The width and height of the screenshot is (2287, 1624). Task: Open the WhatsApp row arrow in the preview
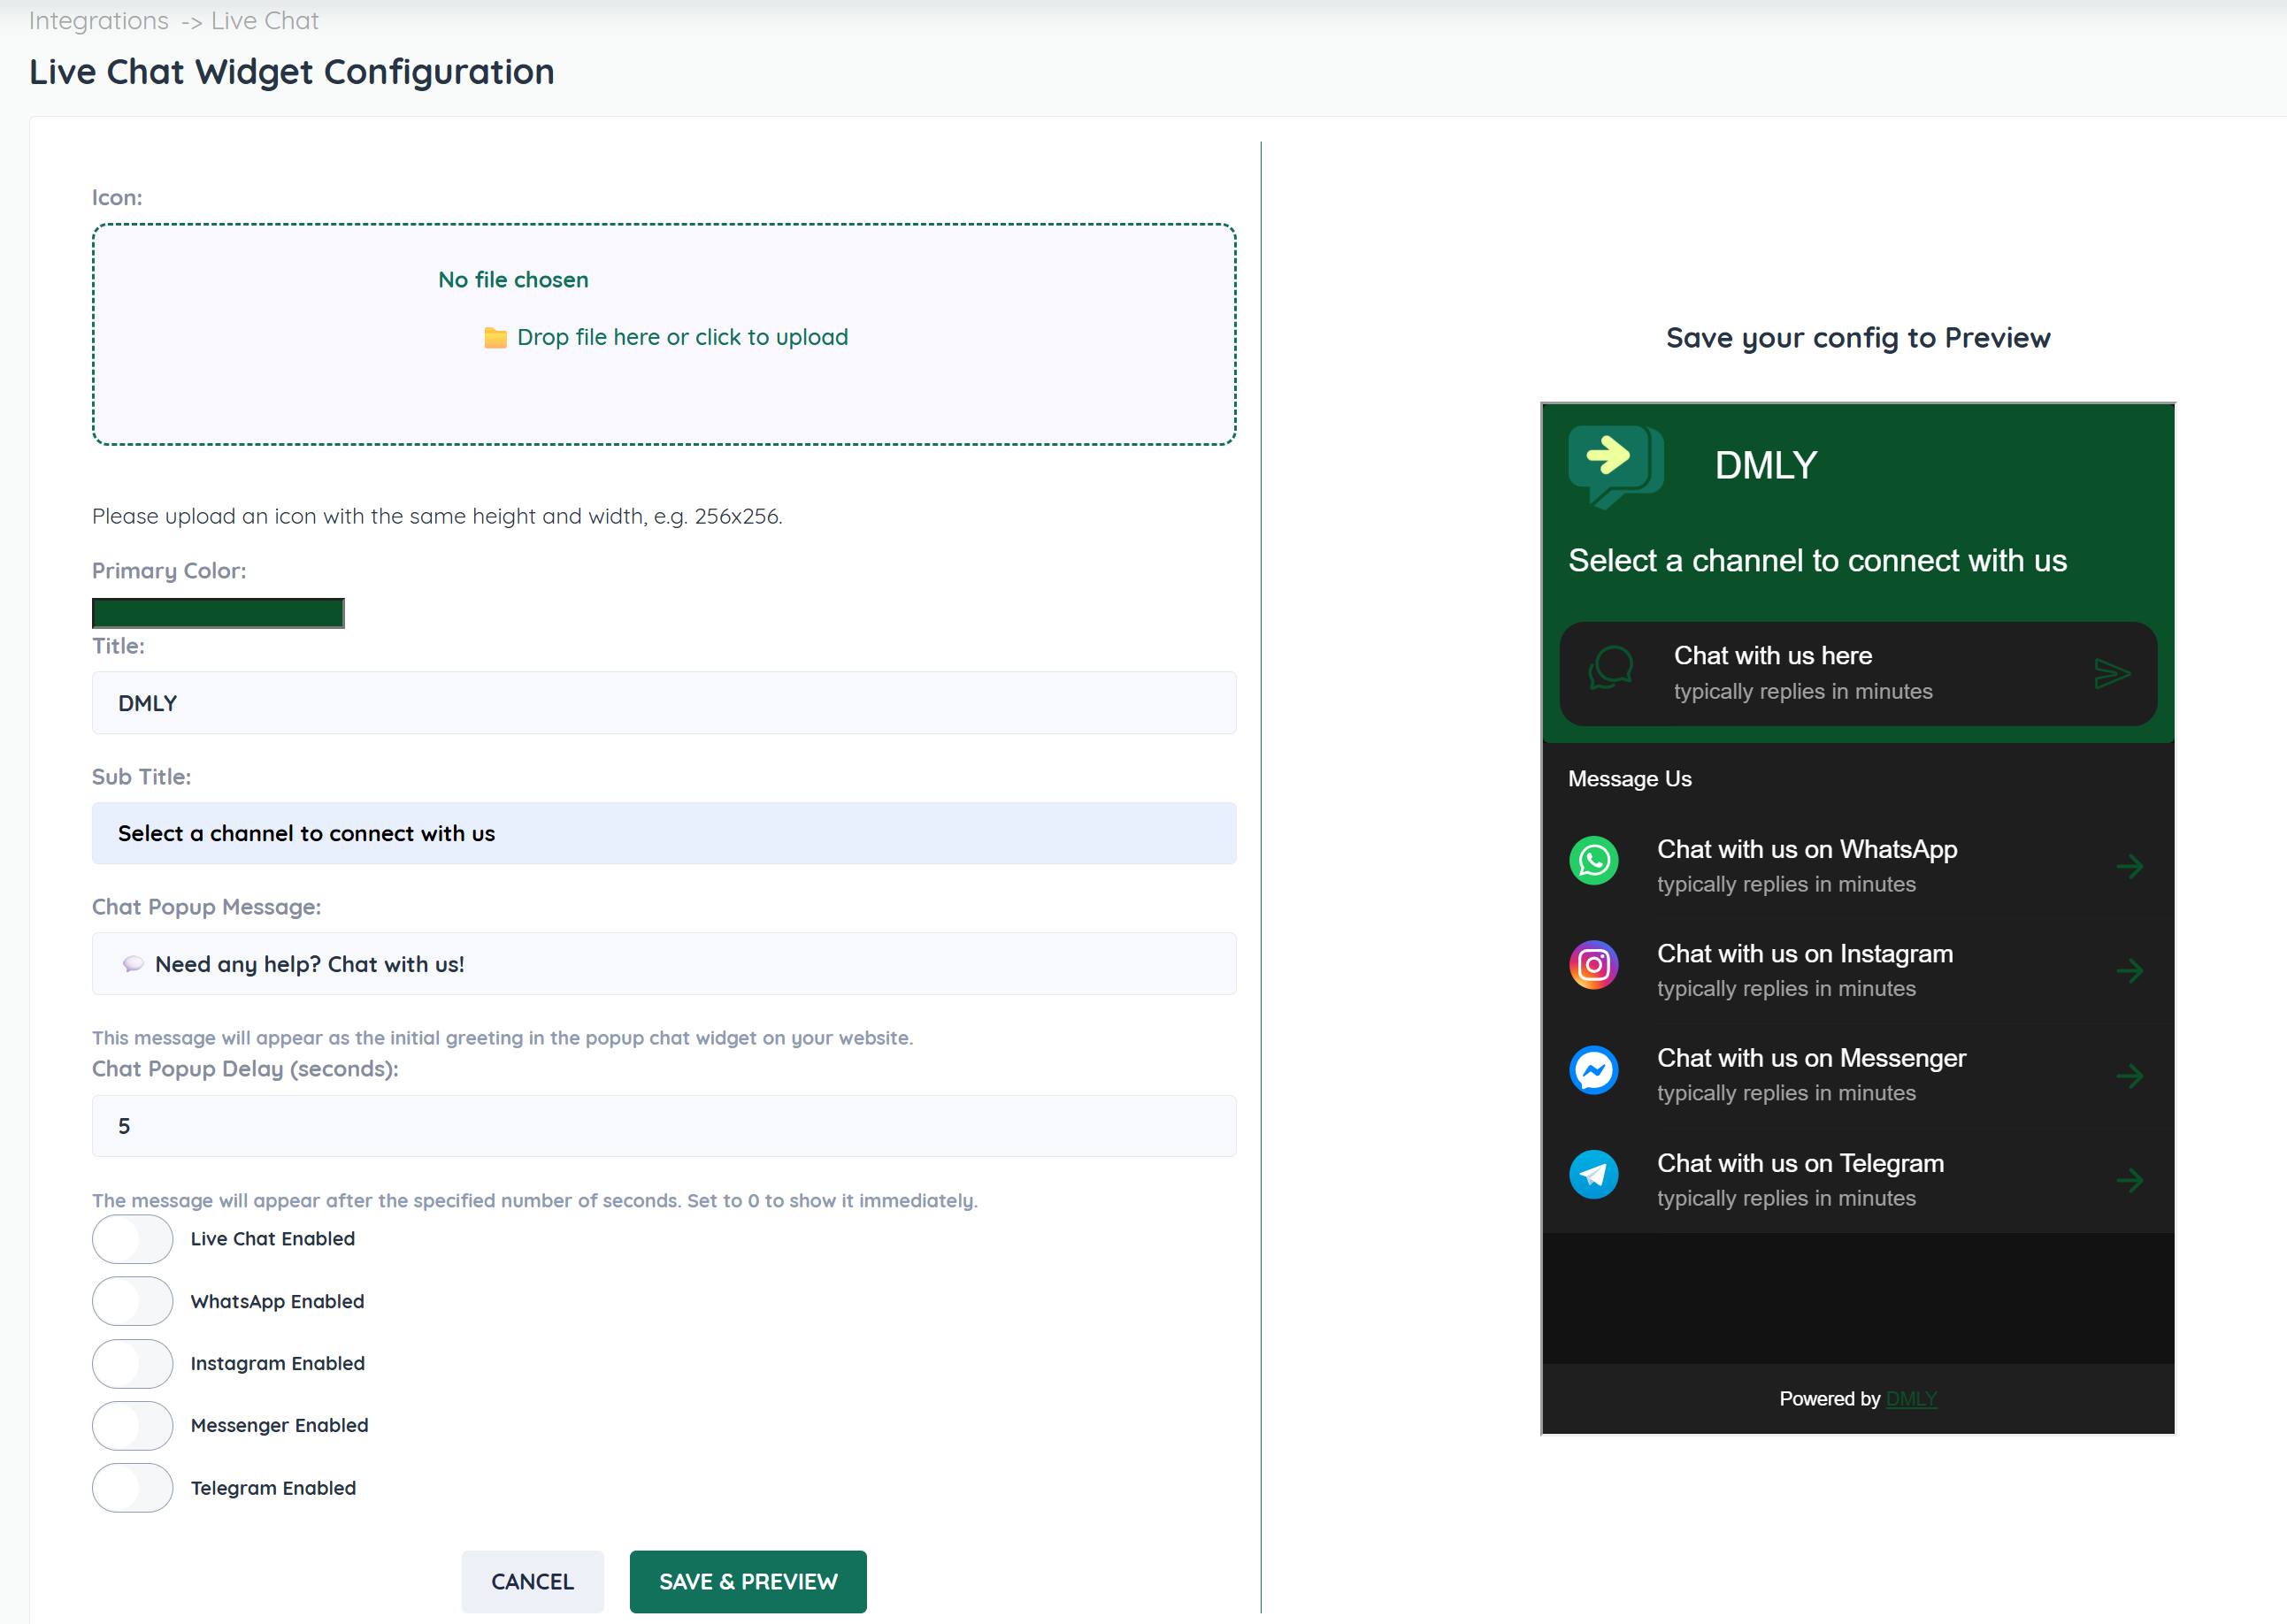2129,866
